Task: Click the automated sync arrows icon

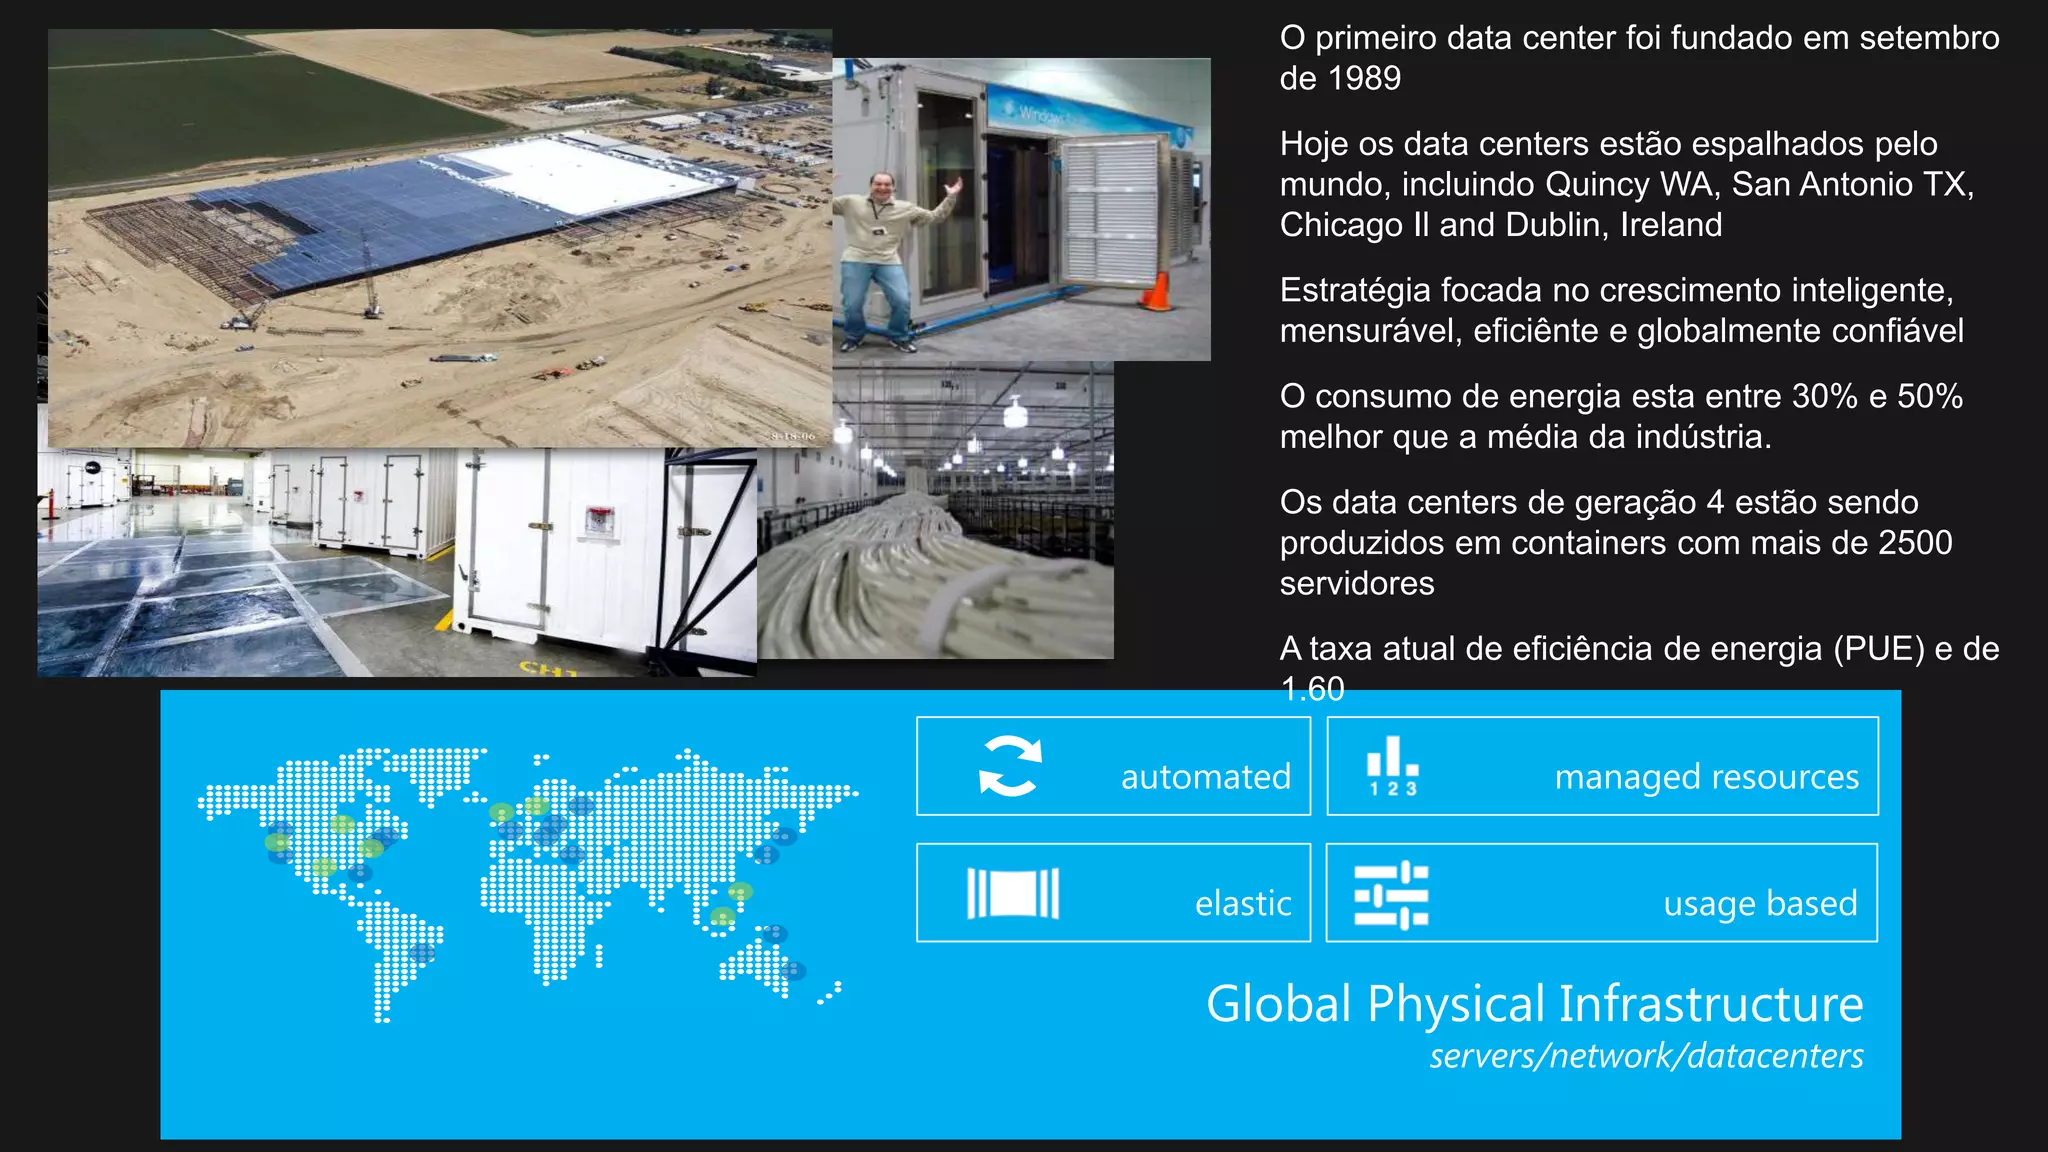Action: (x=1010, y=766)
